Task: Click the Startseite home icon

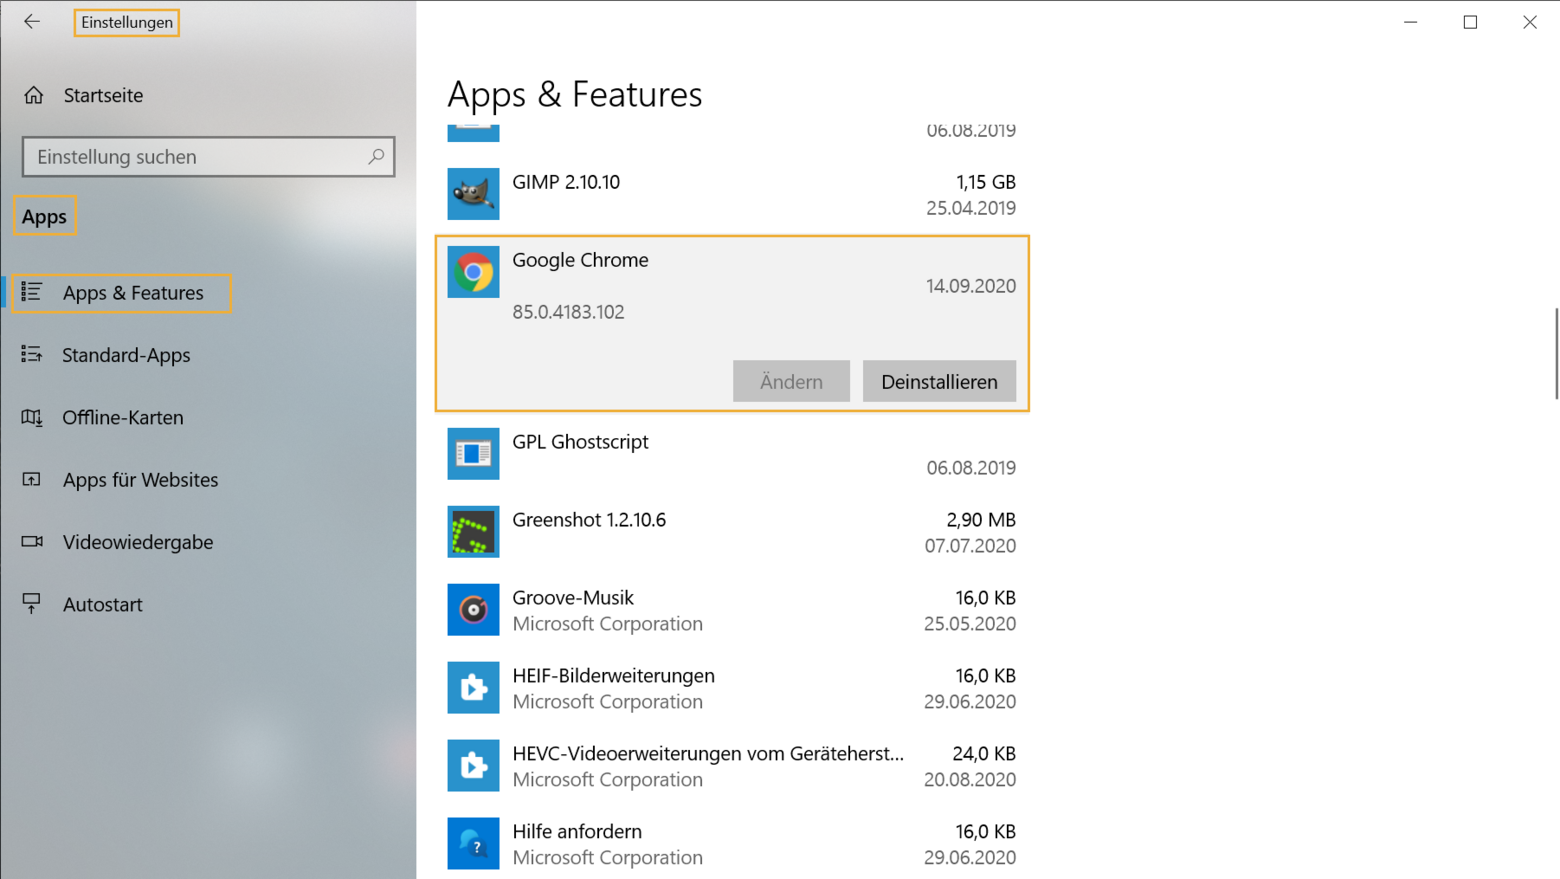Action: [35, 95]
